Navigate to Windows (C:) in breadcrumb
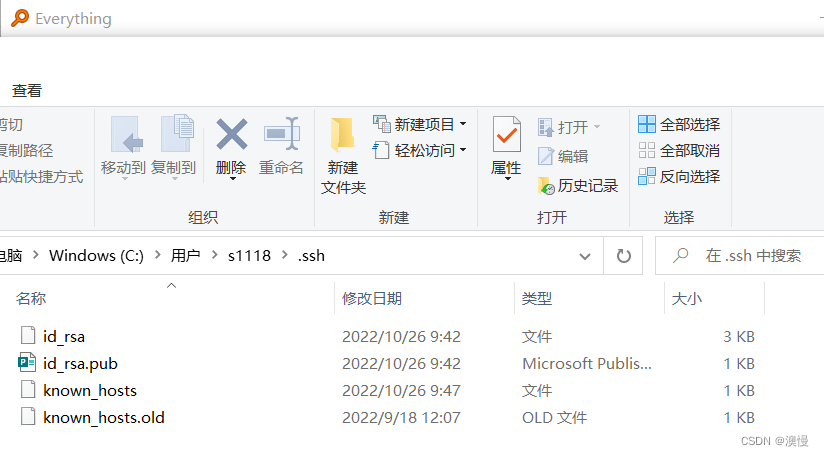This screenshot has width=824, height=456. click(96, 256)
